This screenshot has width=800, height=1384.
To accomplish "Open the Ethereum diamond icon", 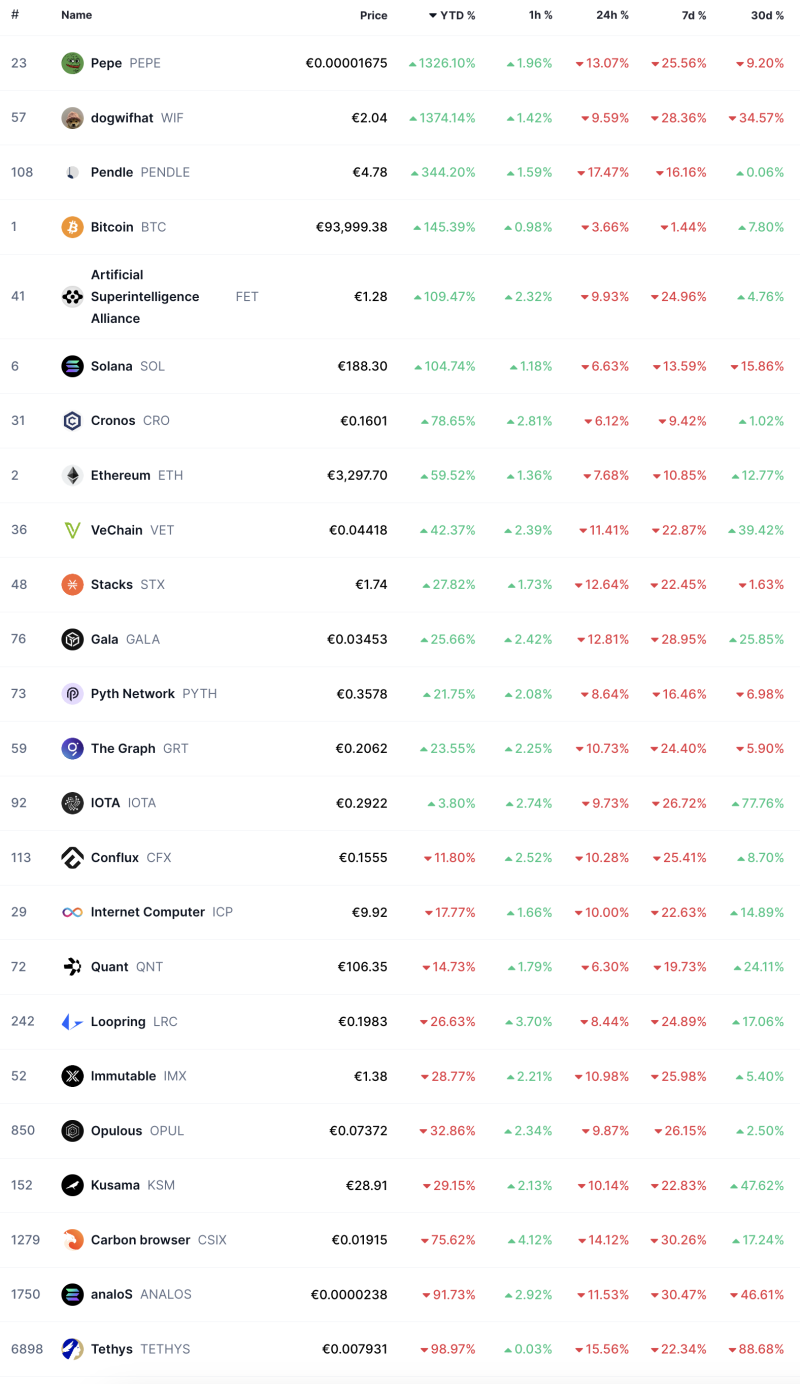I will 72,476.
